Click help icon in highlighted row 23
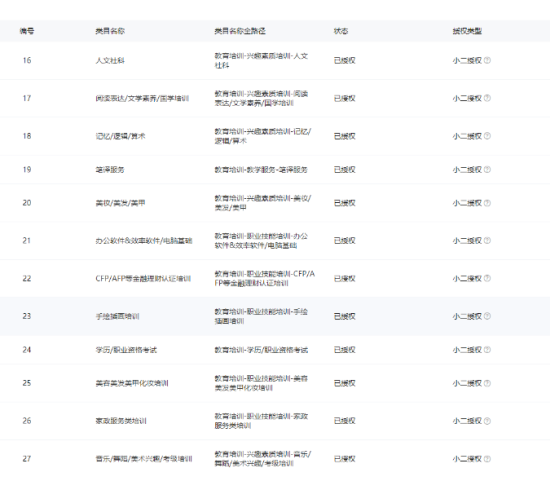550x490 pixels. 487,316
